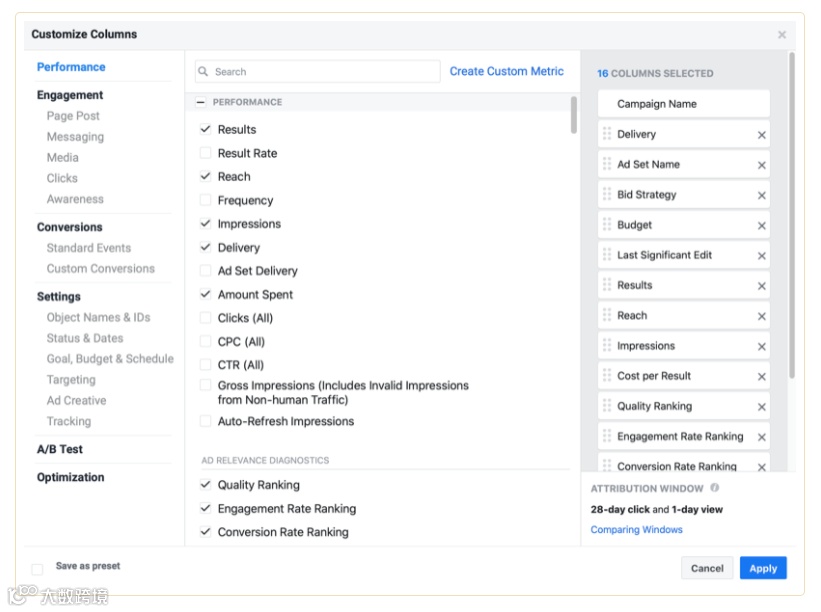Delete Cost per Result from selected columns
The width and height of the screenshot is (821, 612).
coord(762,377)
